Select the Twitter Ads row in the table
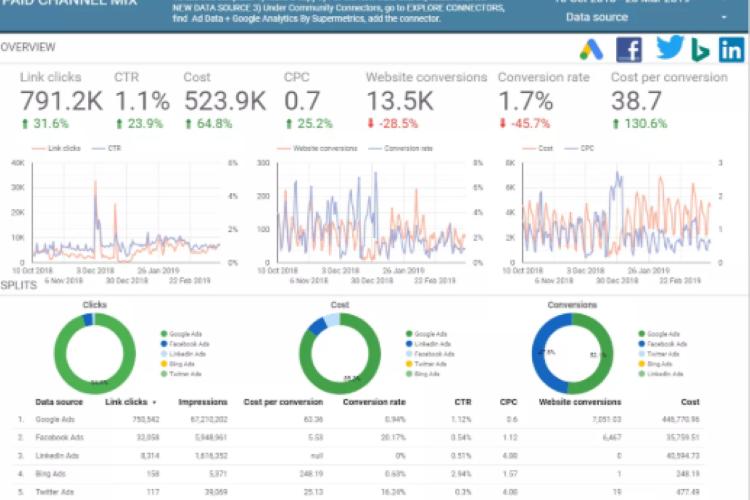 (x=359, y=491)
